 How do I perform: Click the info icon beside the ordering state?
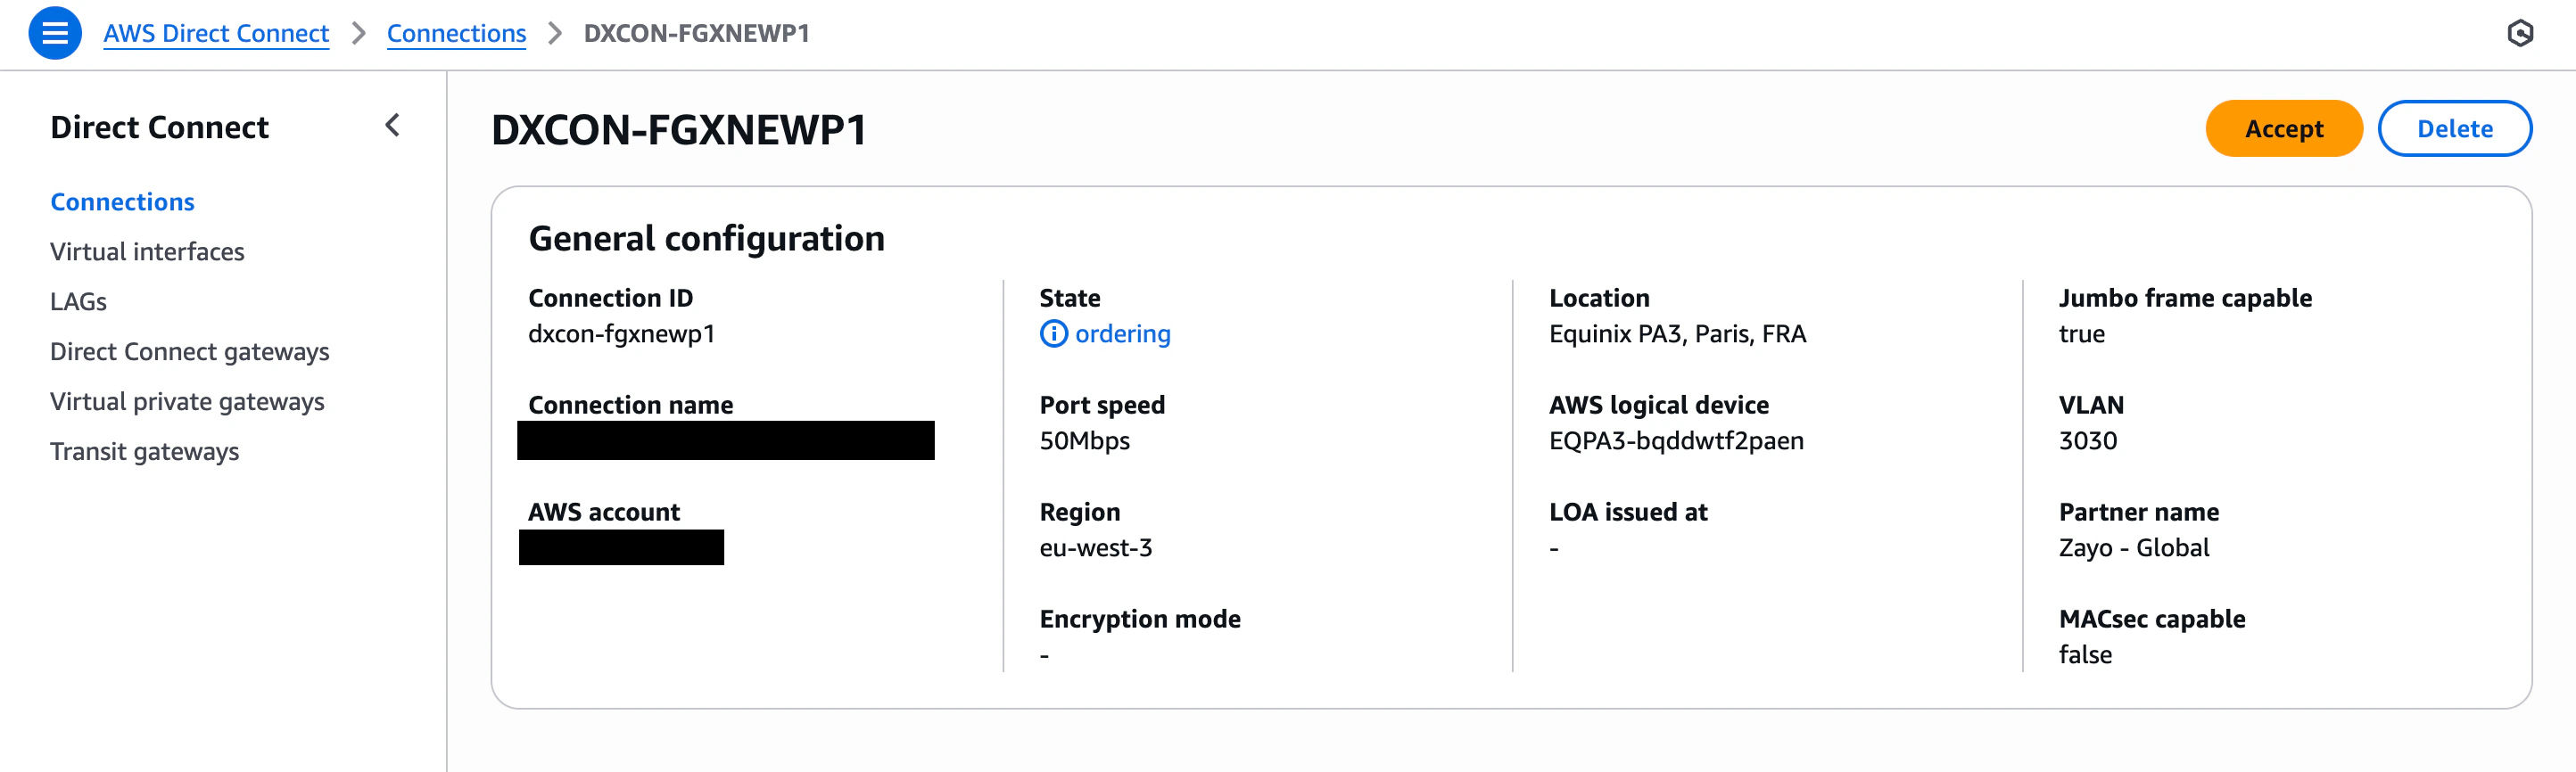(x=1053, y=334)
